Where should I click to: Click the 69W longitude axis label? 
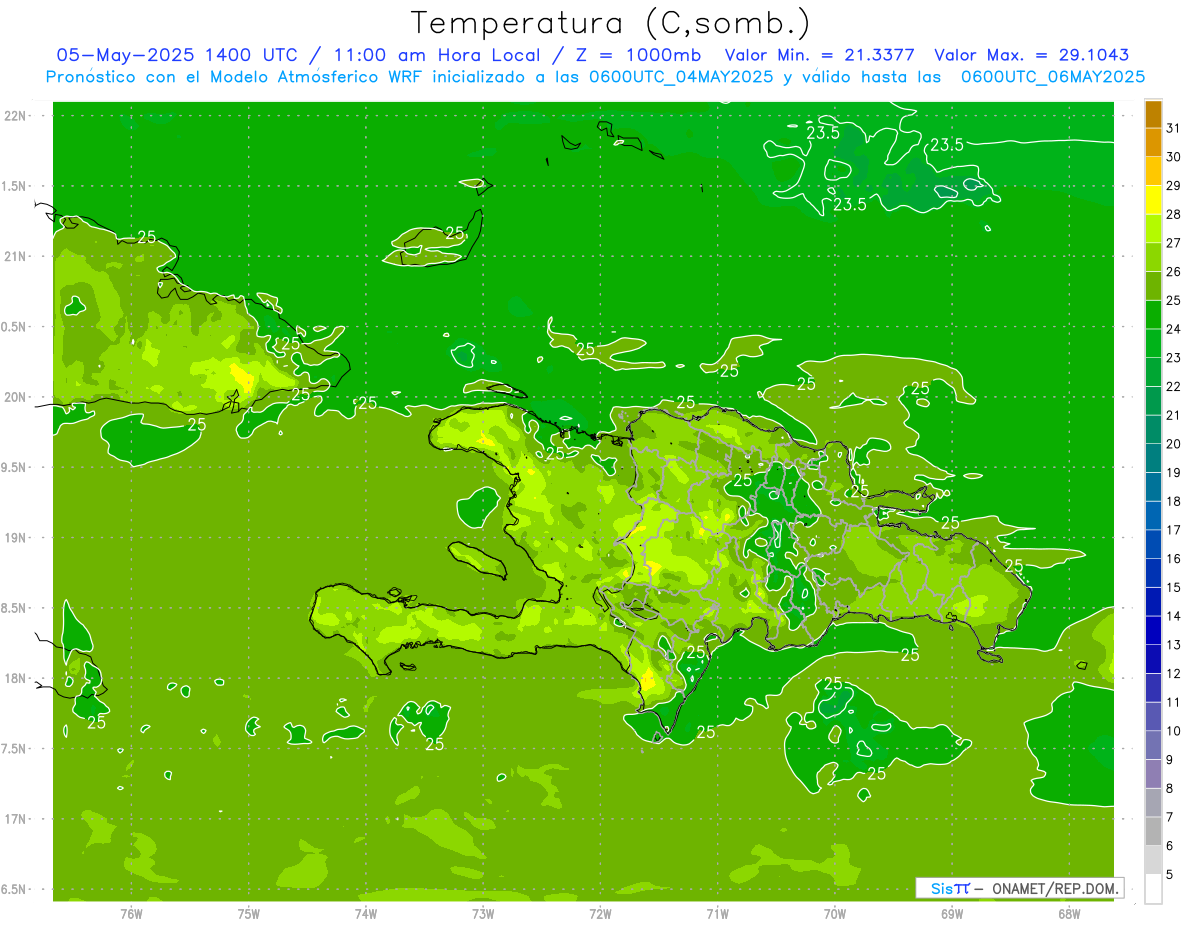click(x=951, y=913)
